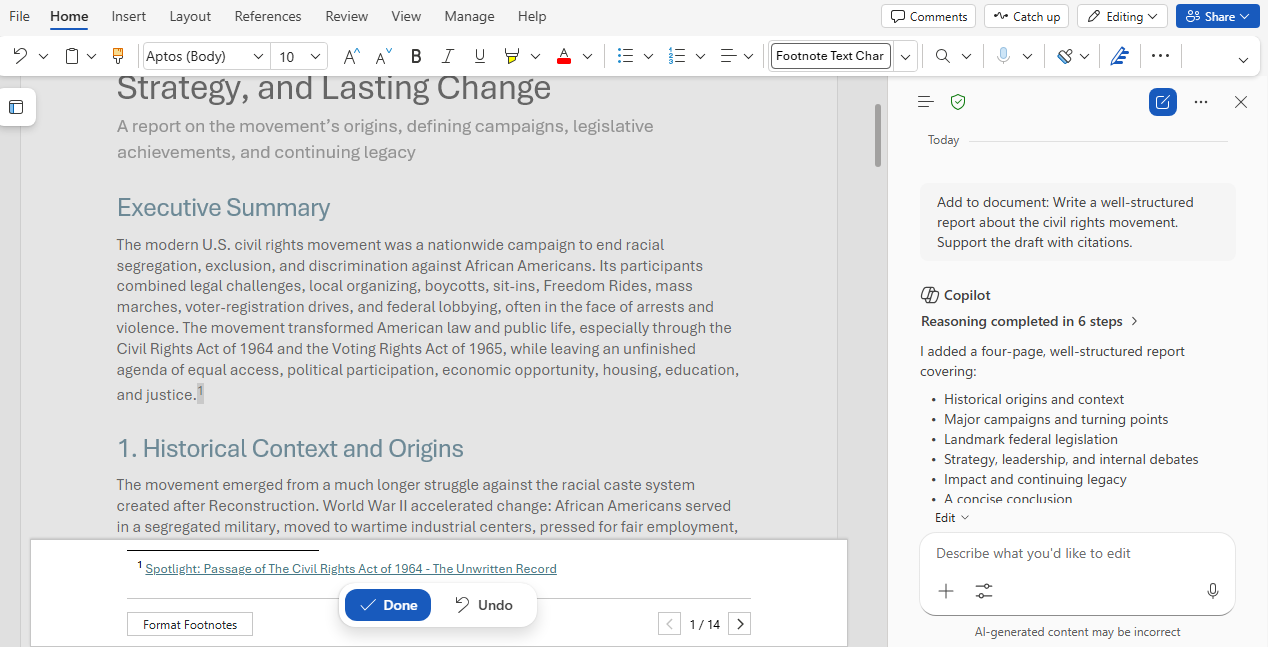
Task: Click the microphone in the Copilot input box
Action: (1213, 591)
